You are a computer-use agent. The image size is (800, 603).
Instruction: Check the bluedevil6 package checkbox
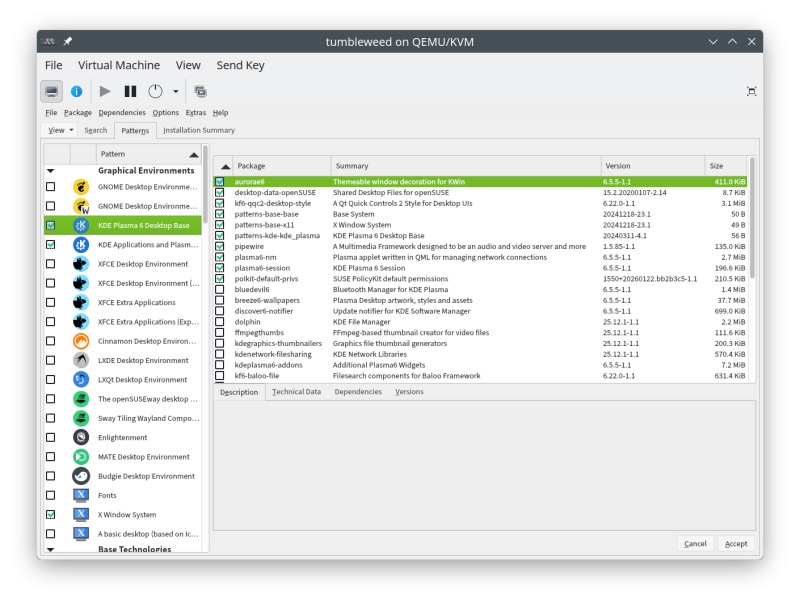[219, 289]
